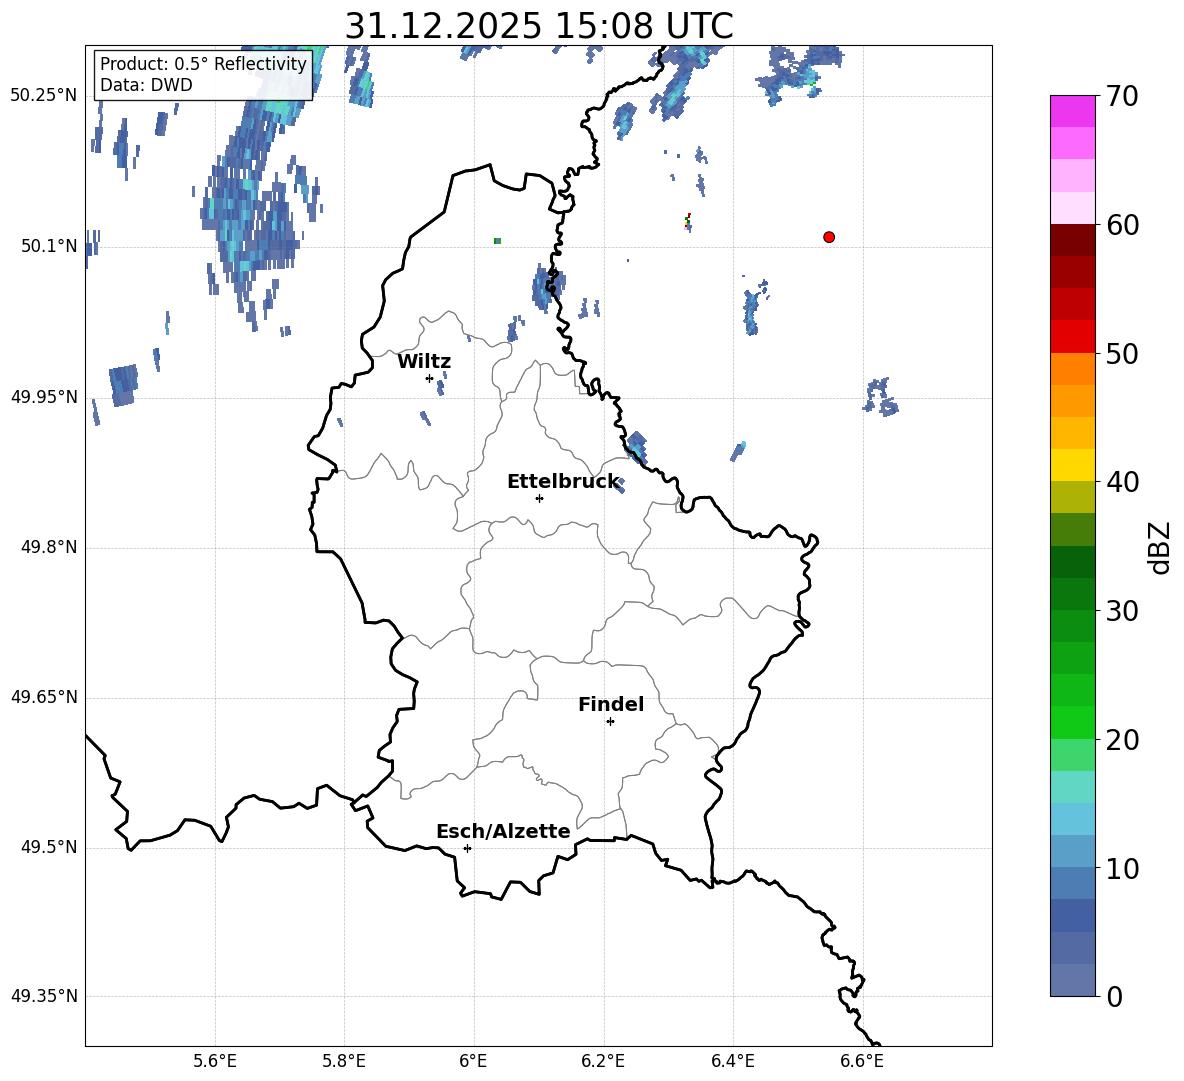Click the dBZ colorbar axis label
The image size is (1184, 1081).
tap(1159, 547)
